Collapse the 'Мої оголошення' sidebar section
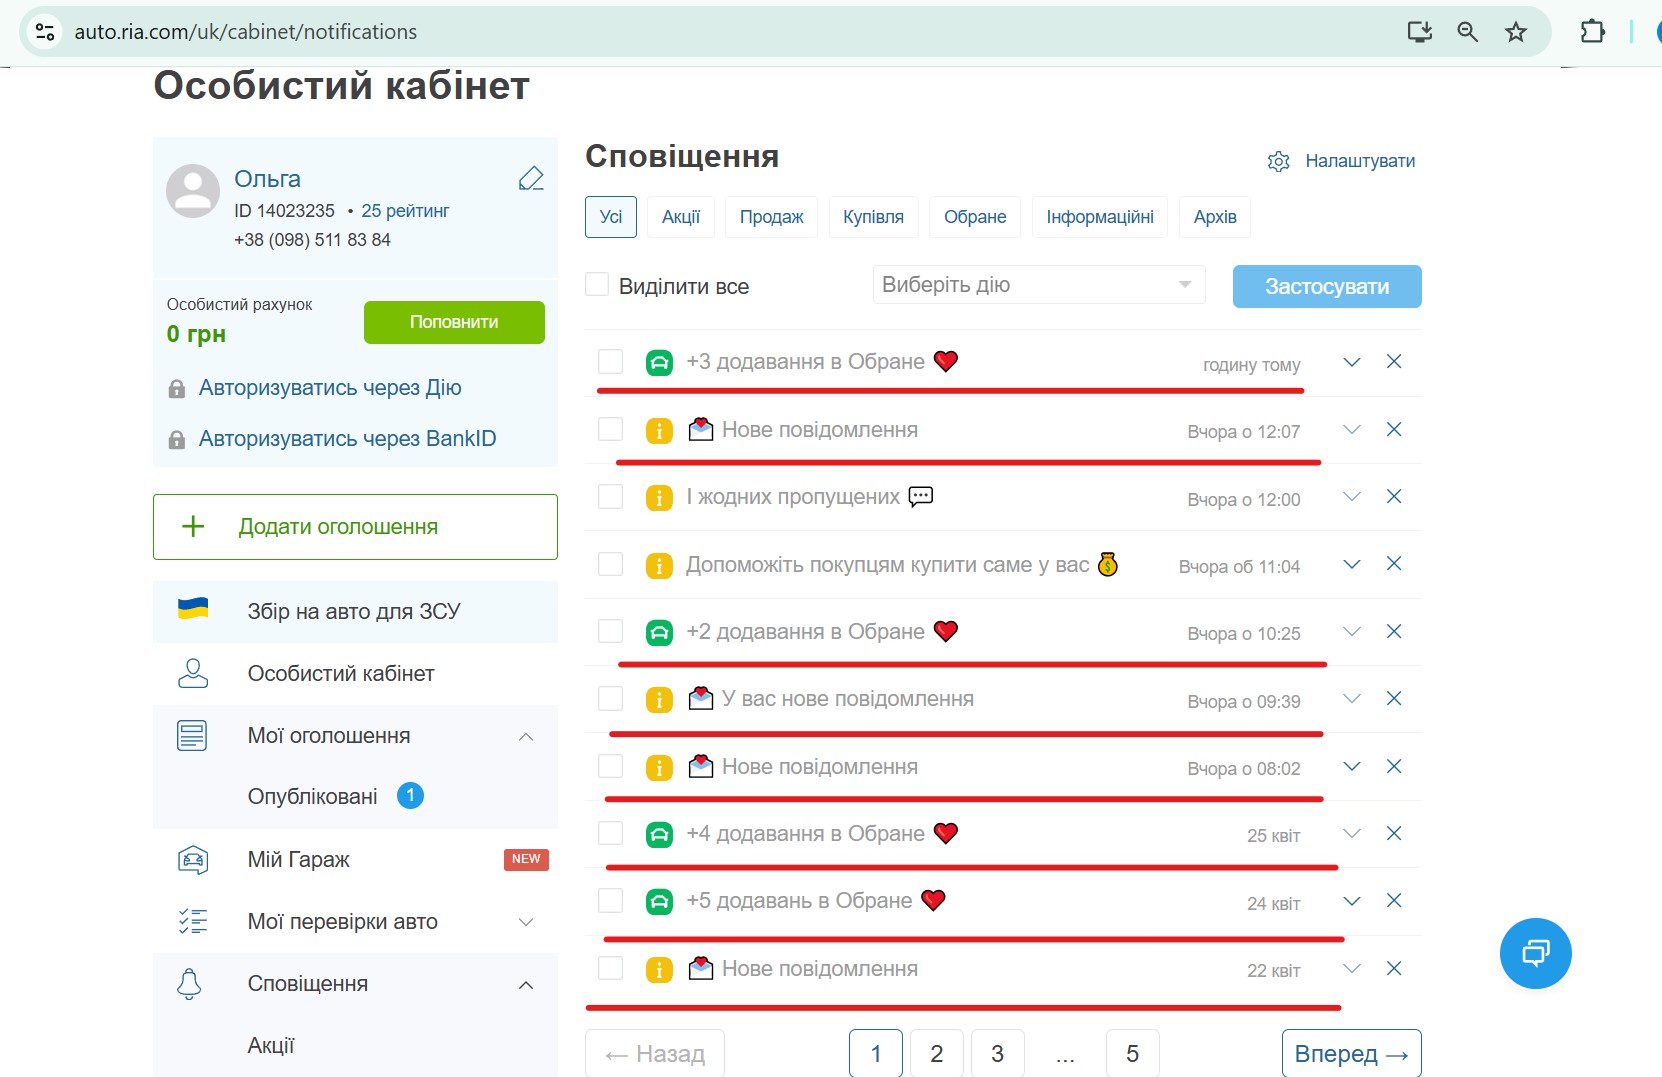Viewport: 1662px width, 1077px height. tap(526, 737)
